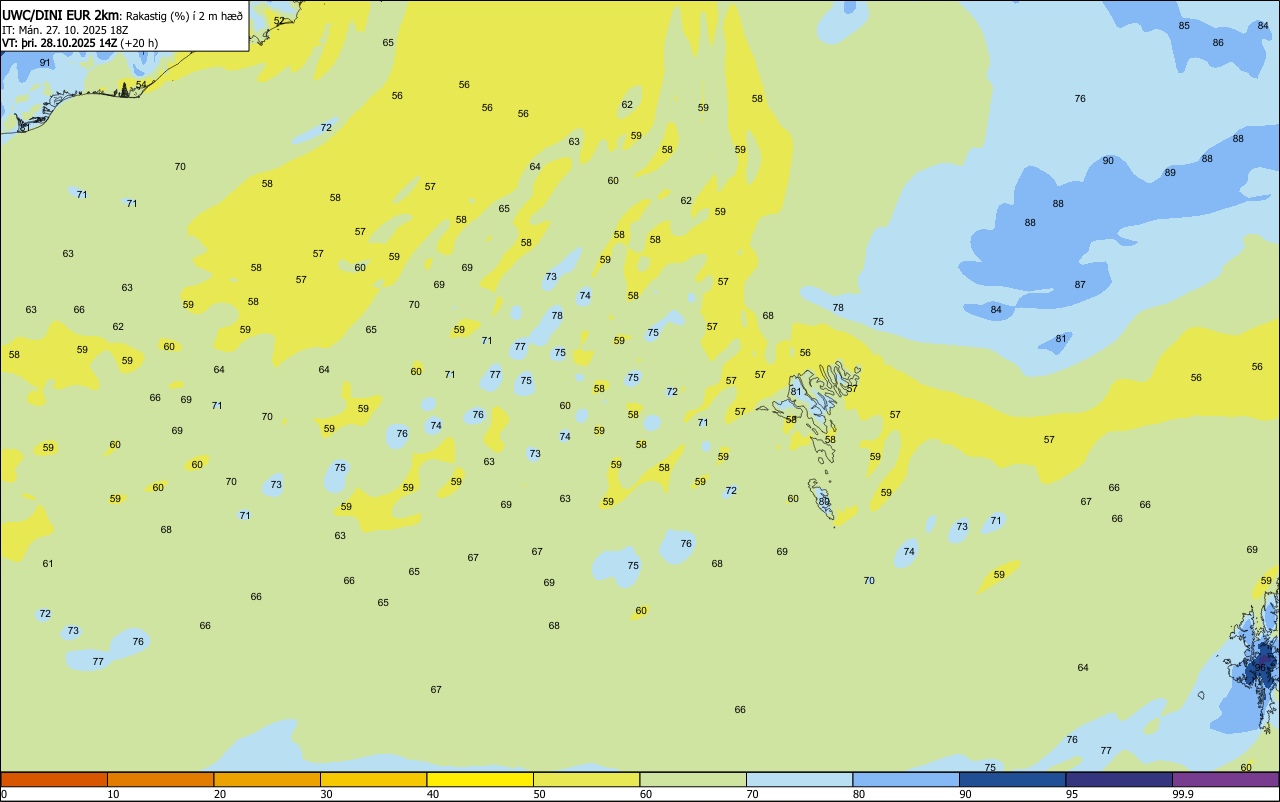
Task: Click the humidity value 61 on map
Action: pos(48,564)
